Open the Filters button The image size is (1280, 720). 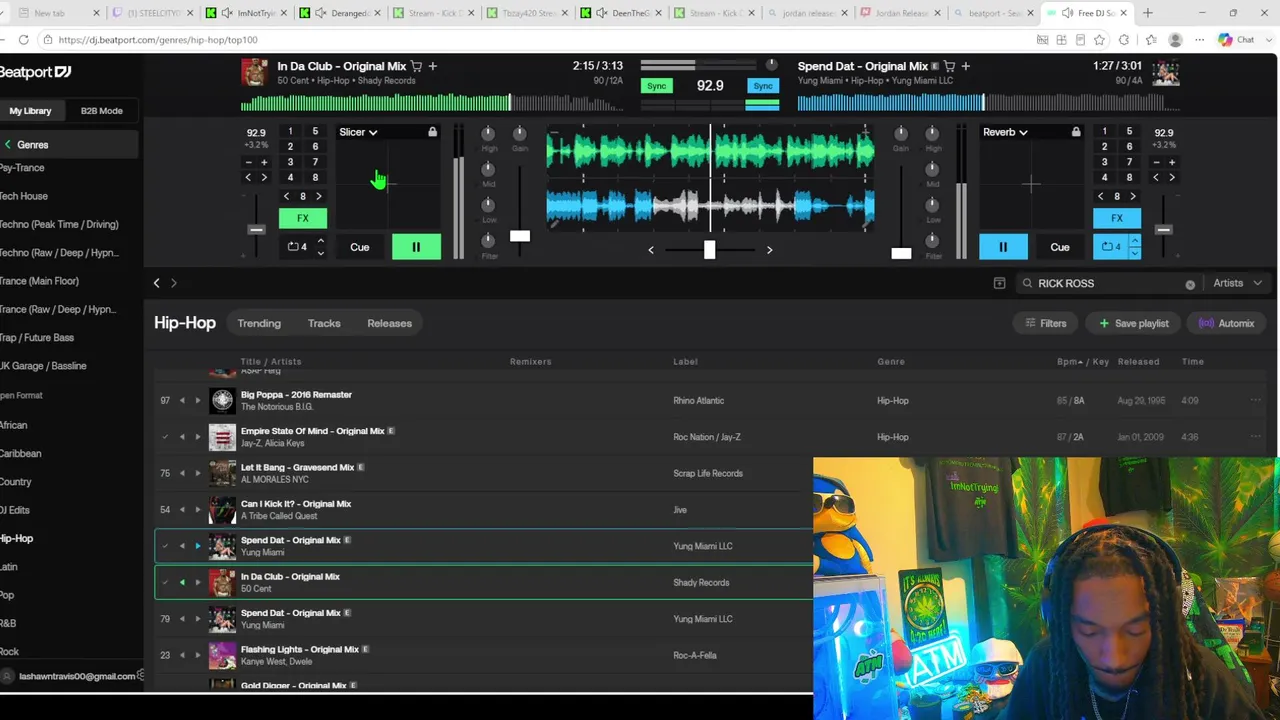1046,324
